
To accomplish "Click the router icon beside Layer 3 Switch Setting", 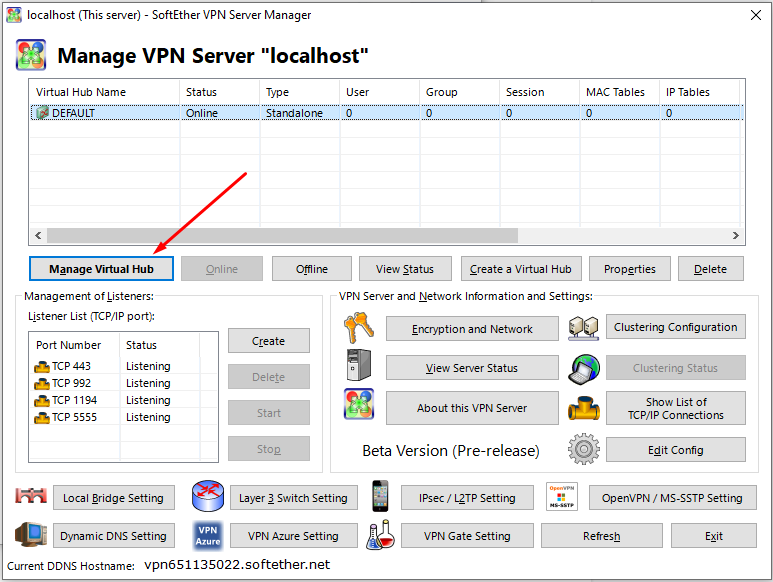I will pyautogui.click(x=208, y=496).
